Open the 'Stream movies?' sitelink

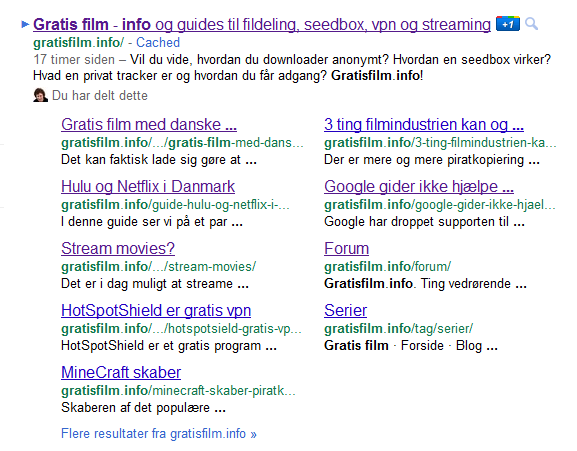[x=118, y=248]
